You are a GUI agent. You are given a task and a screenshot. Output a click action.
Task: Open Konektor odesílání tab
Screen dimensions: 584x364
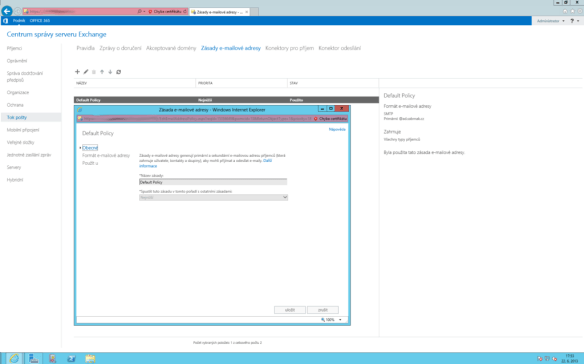[340, 48]
